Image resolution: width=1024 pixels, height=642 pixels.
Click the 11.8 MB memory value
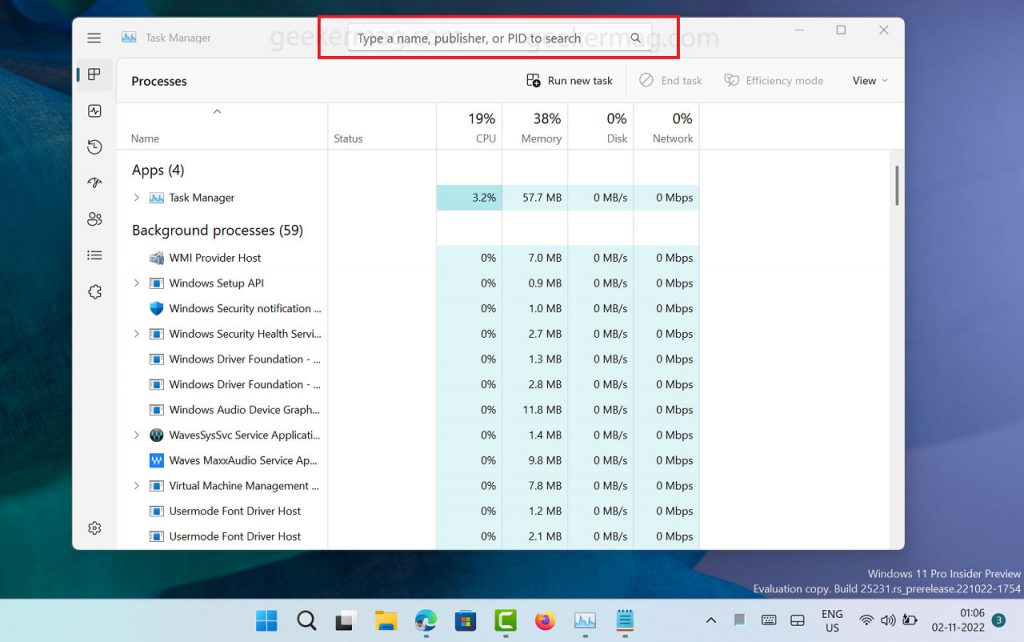[x=542, y=409]
